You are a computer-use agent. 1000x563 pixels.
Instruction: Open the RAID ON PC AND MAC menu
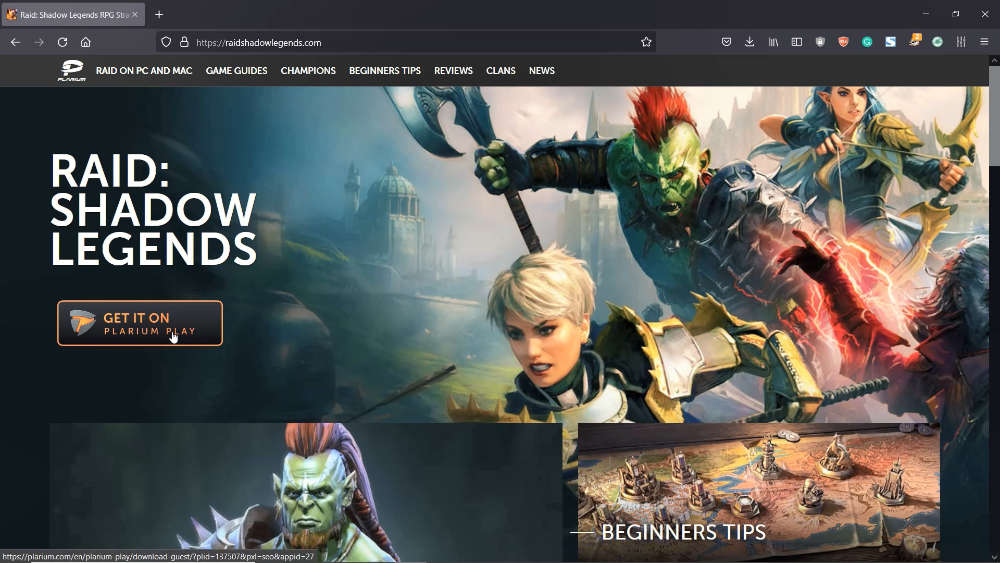pyautogui.click(x=143, y=71)
